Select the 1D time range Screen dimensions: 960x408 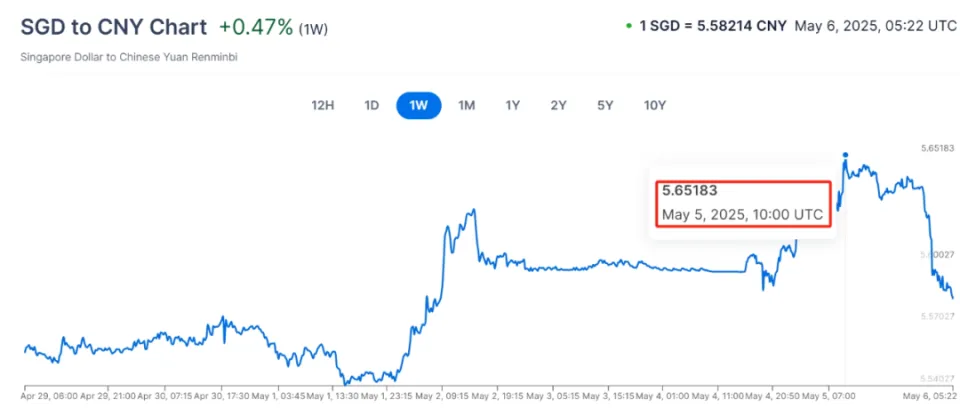pos(372,105)
